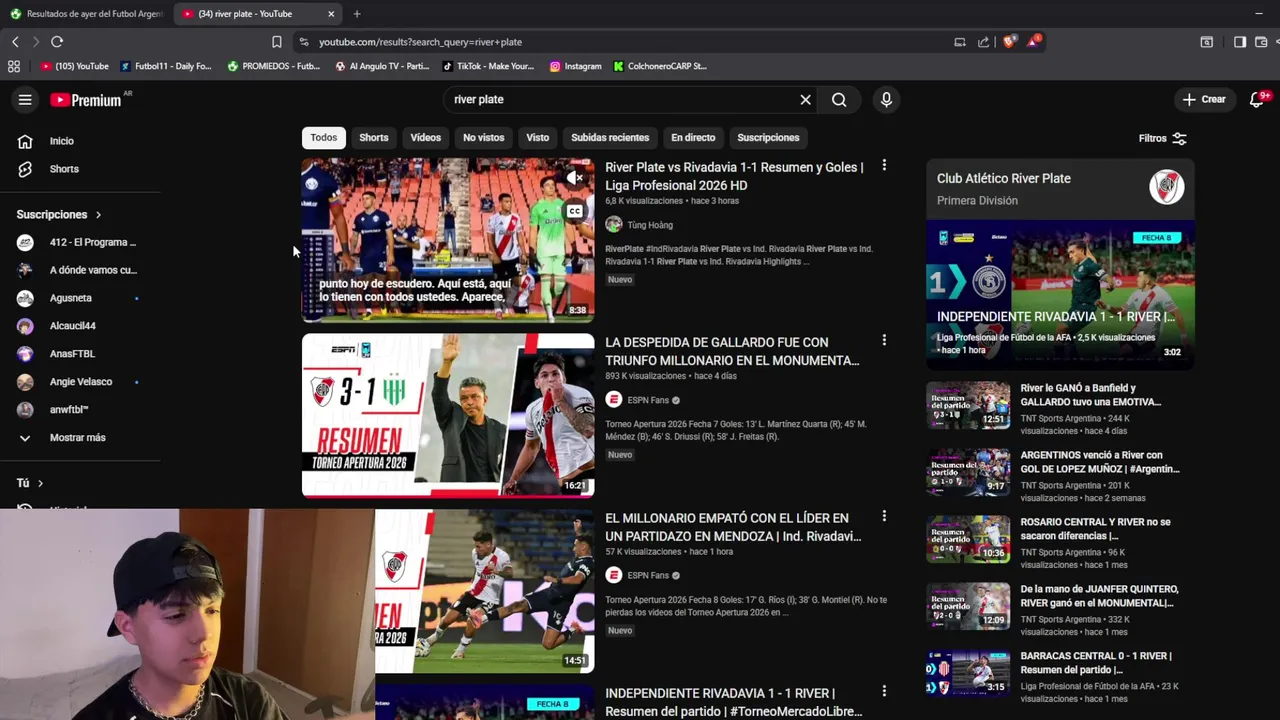The height and width of the screenshot is (720, 1280).
Task: Toggle captions on the preview thumbnail
Action: coord(574,211)
